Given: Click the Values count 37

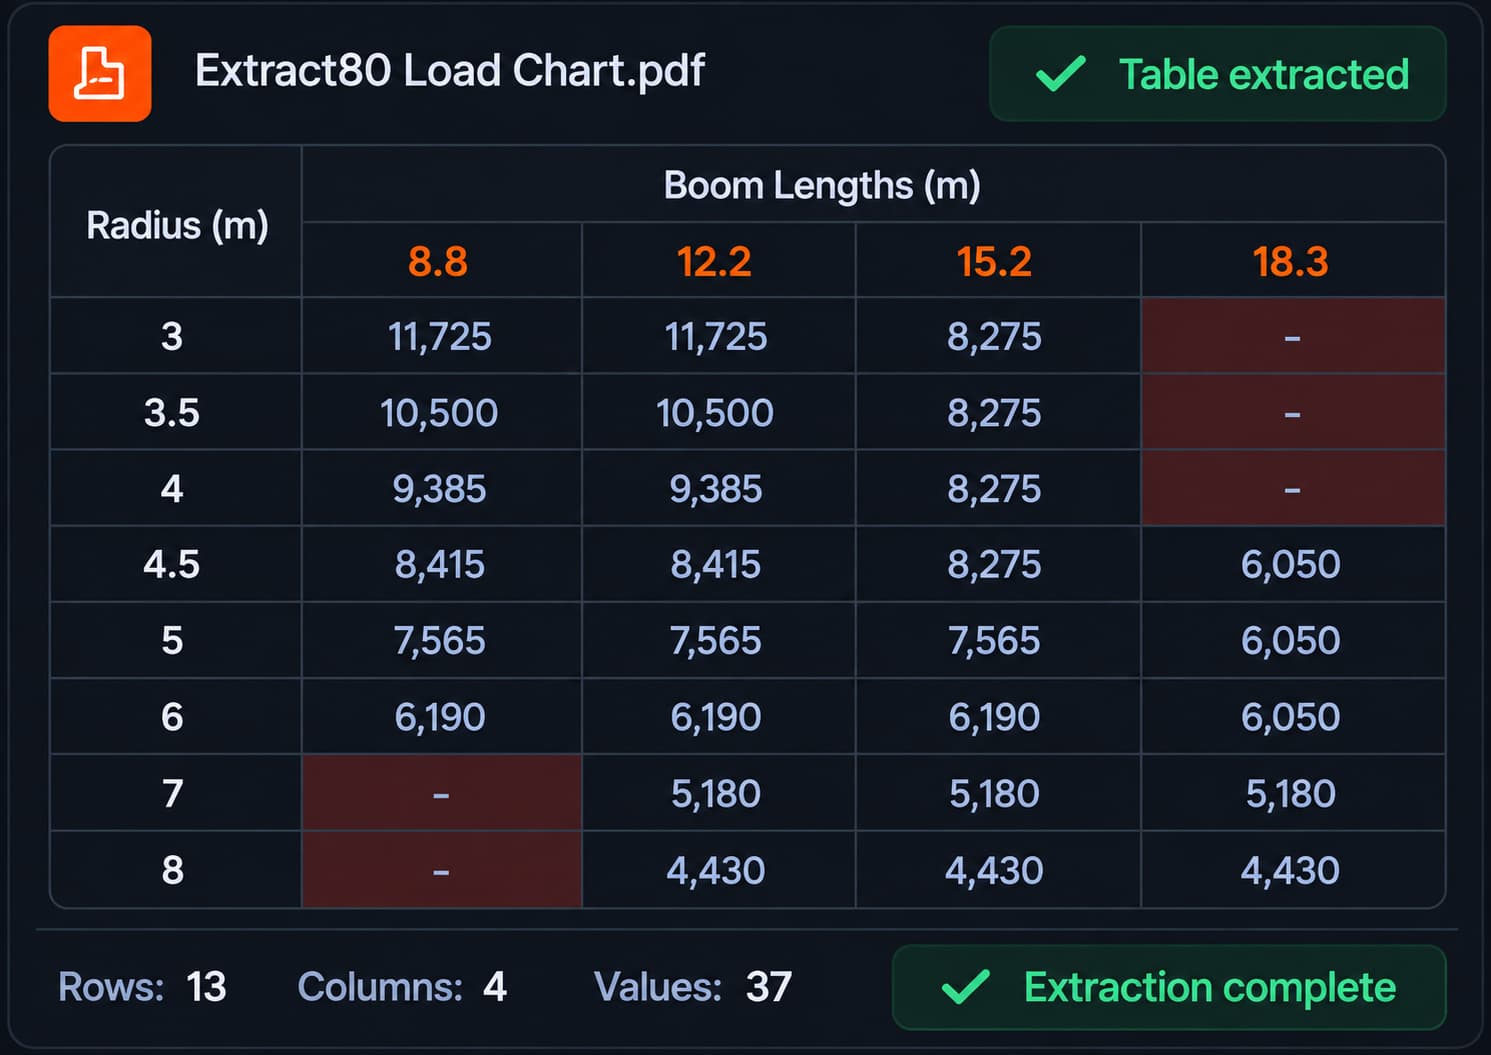Looking at the screenshot, I should pyautogui.click(x=769, y=987).
